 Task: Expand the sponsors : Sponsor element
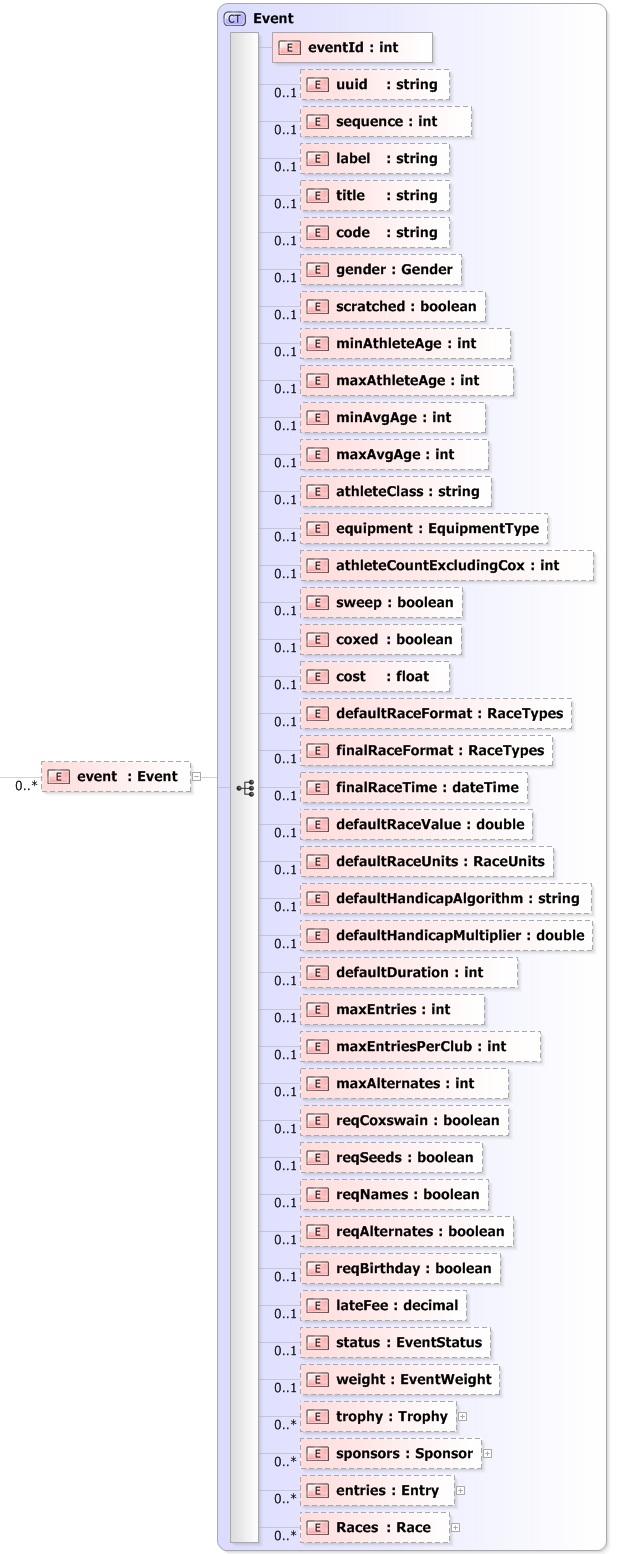(x=487, y=1453)
